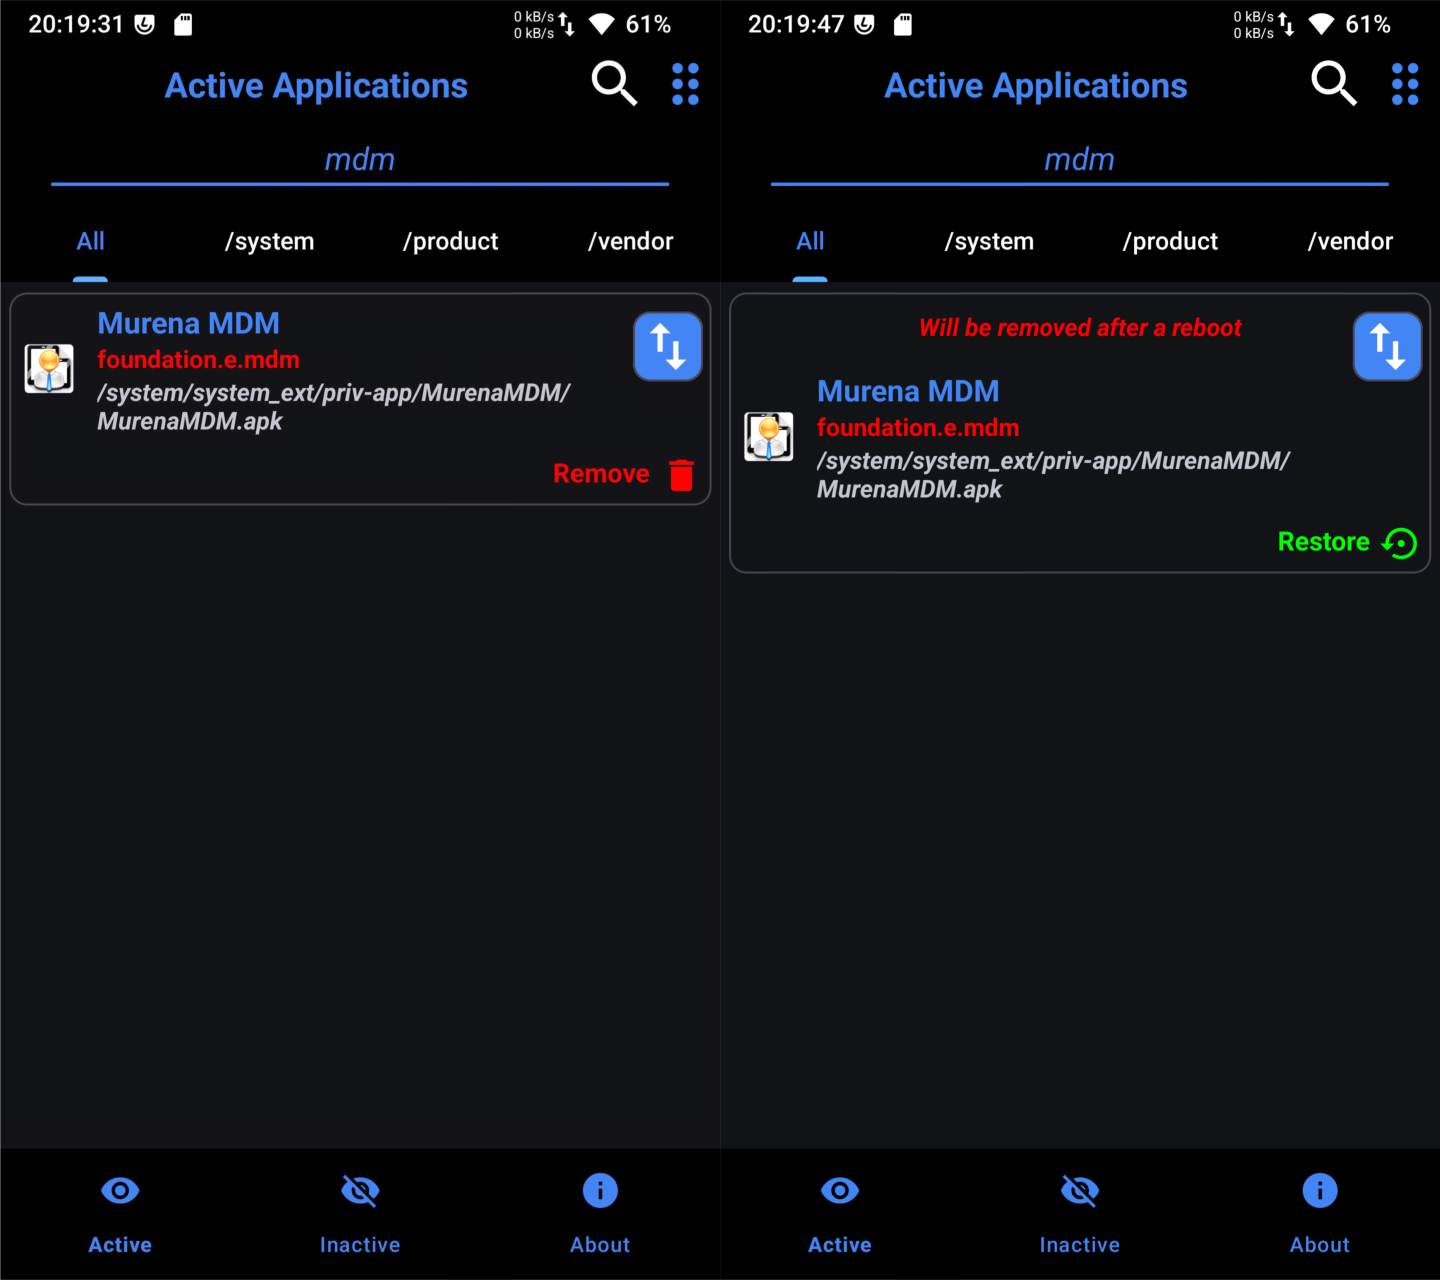Open About info icon in right screen

pos(1320,1190)
